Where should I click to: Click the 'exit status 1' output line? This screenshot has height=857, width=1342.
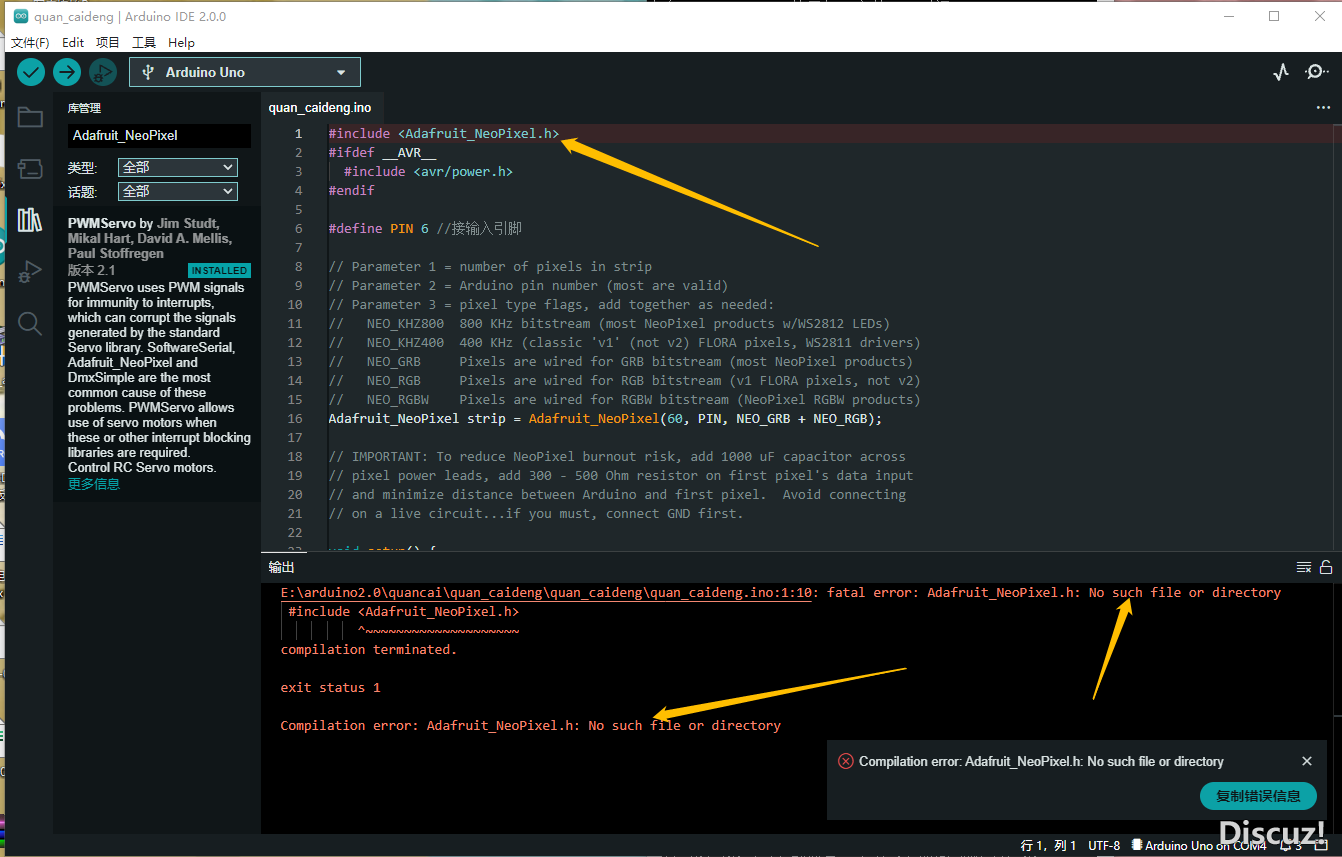(330, 688)
